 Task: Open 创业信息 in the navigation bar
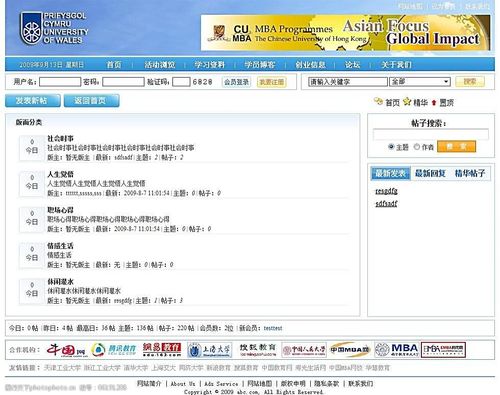point(310,65)
